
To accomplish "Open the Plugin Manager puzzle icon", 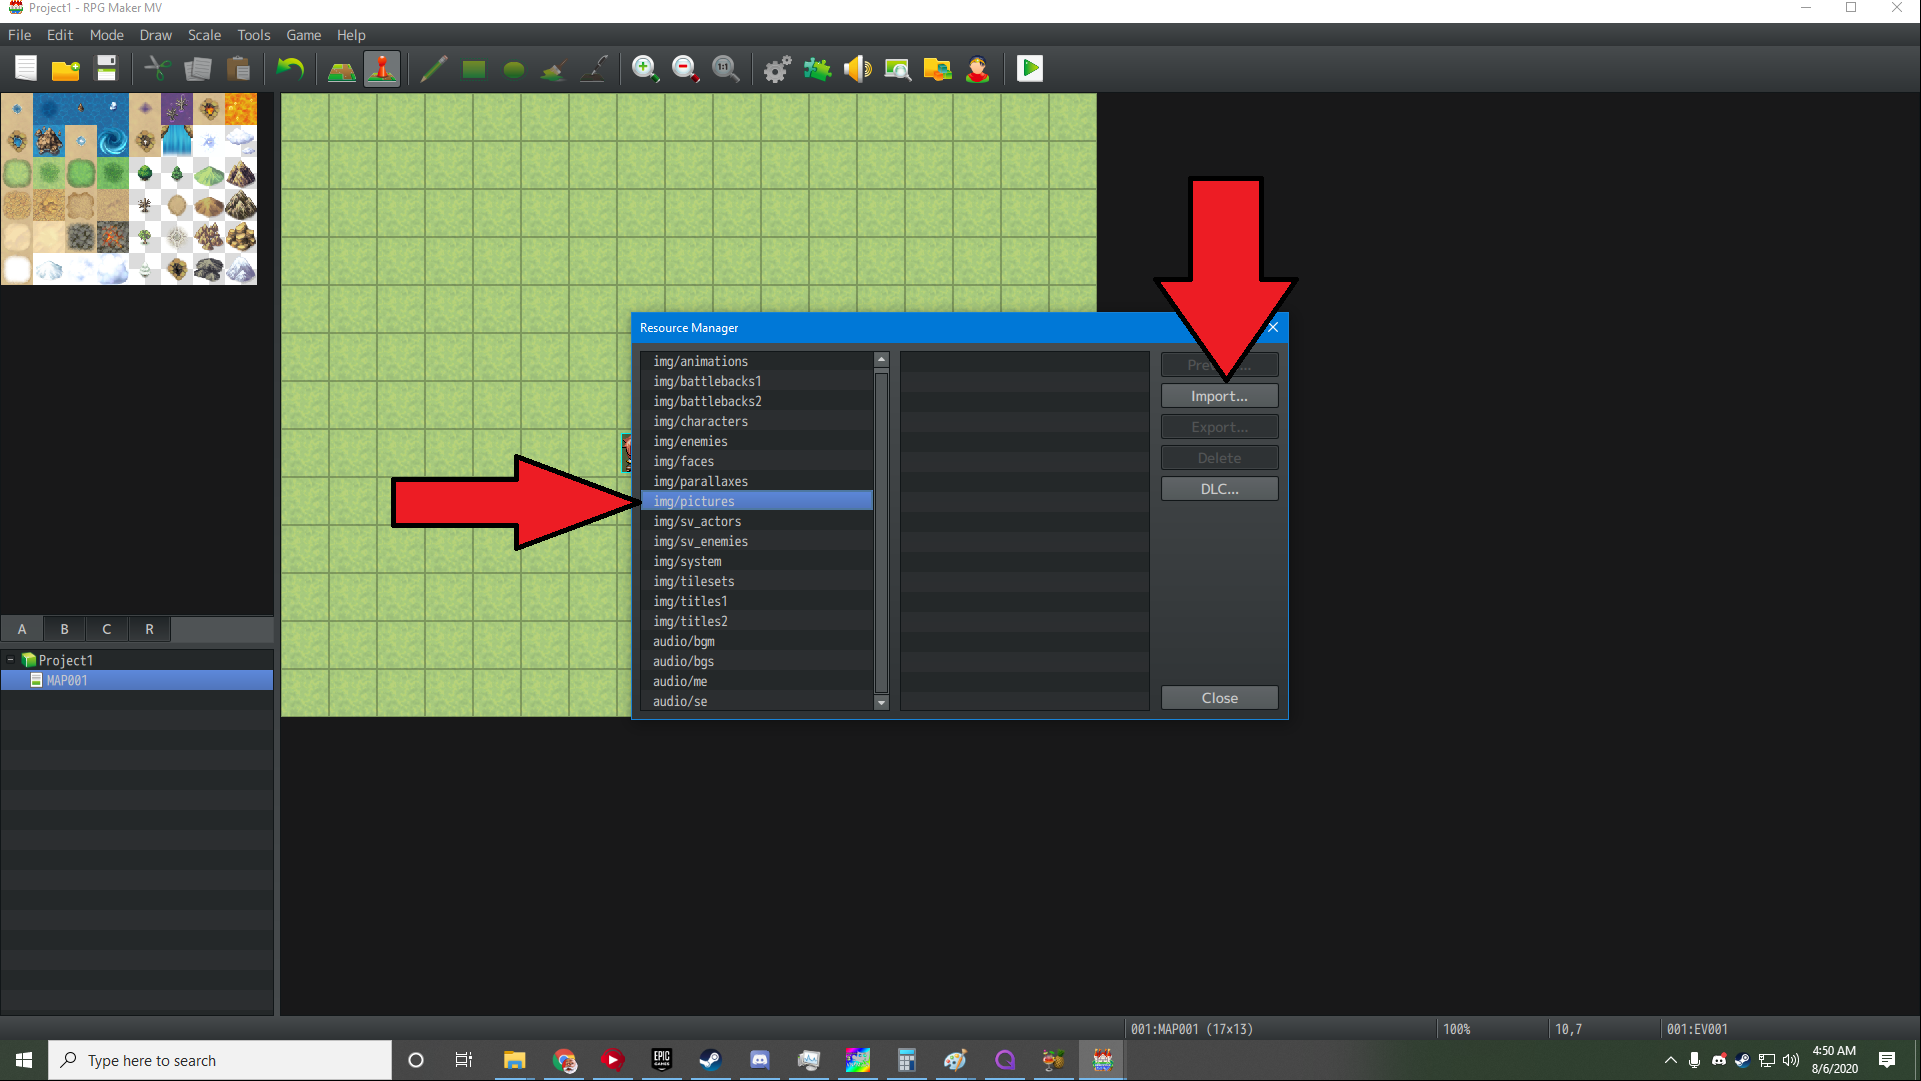I will click(x=817, y=69).
